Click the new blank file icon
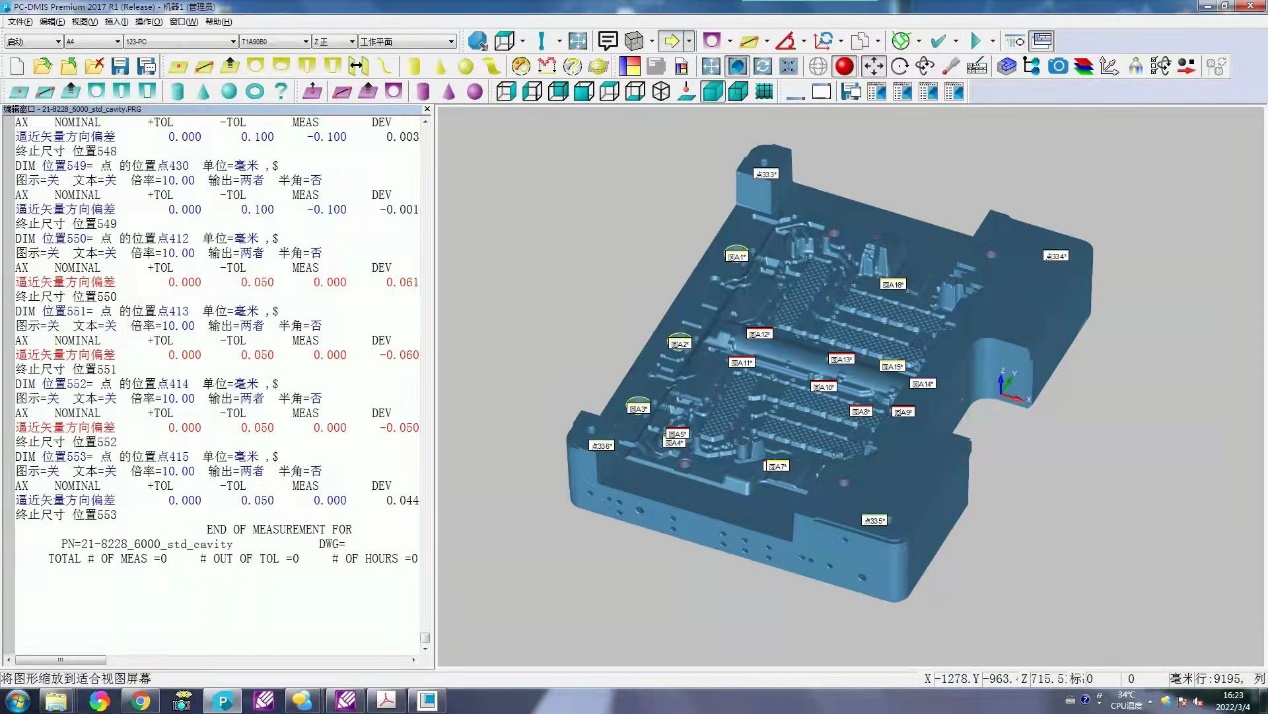The width and height of the screenshot is (1268, 714). pyautogui.click(x=16, y=67)
